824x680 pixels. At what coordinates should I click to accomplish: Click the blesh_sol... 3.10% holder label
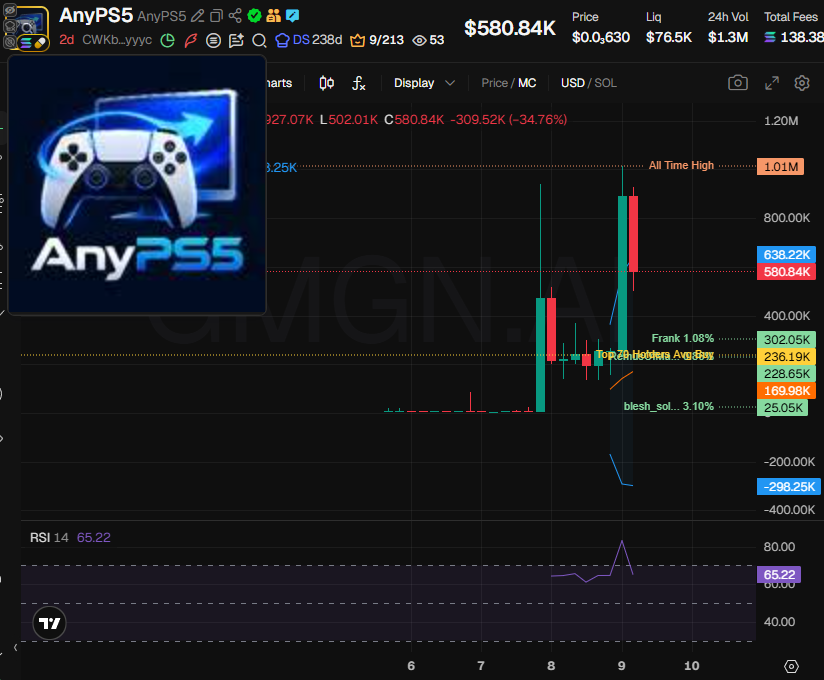[668, 406]
